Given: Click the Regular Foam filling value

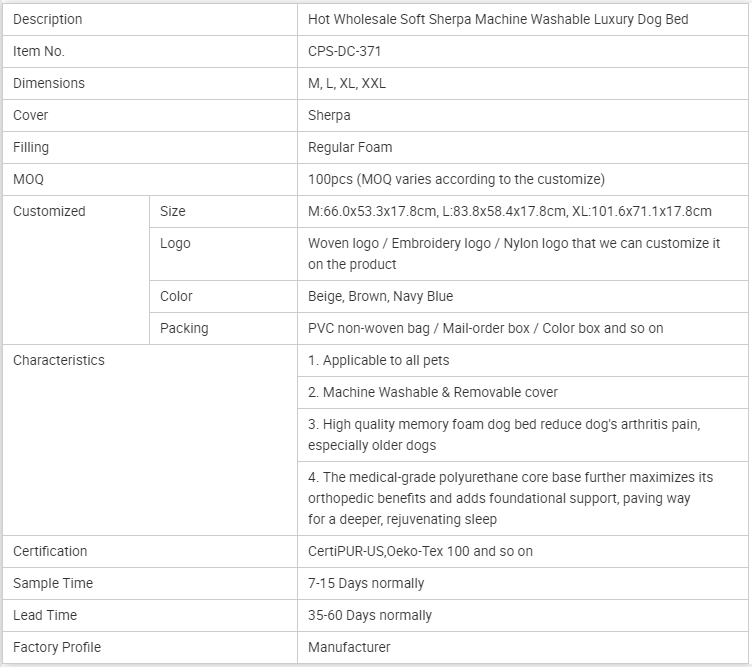Looking at the screenshot, I should coord(350,148).
